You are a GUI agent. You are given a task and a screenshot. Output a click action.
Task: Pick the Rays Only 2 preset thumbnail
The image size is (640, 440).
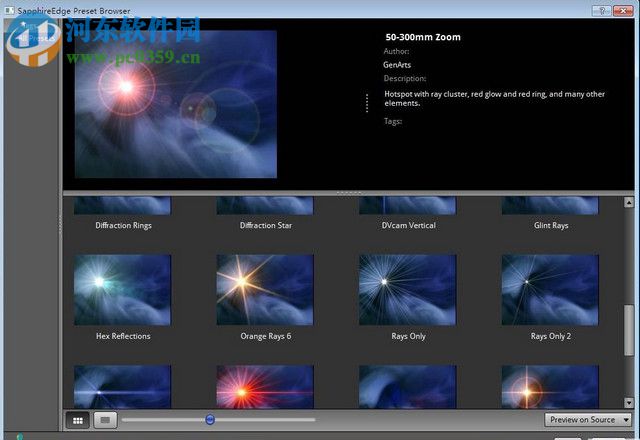(550, 290)
